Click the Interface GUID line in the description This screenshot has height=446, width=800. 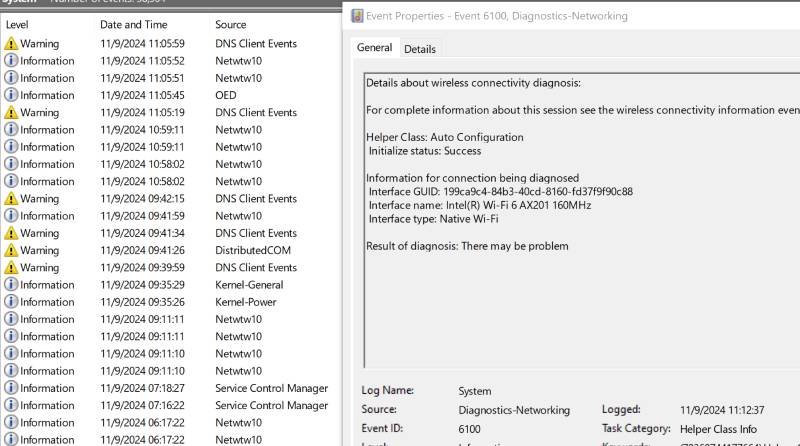point(500,192)
